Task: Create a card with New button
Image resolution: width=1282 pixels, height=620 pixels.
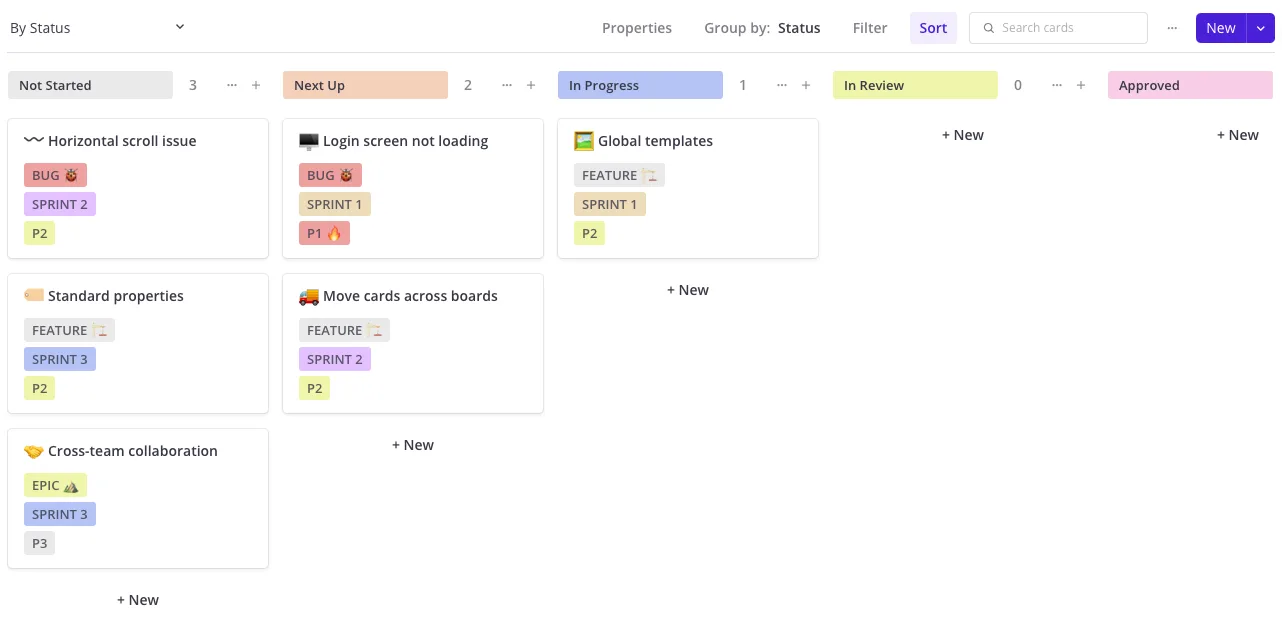Action: pos(1221,28)
